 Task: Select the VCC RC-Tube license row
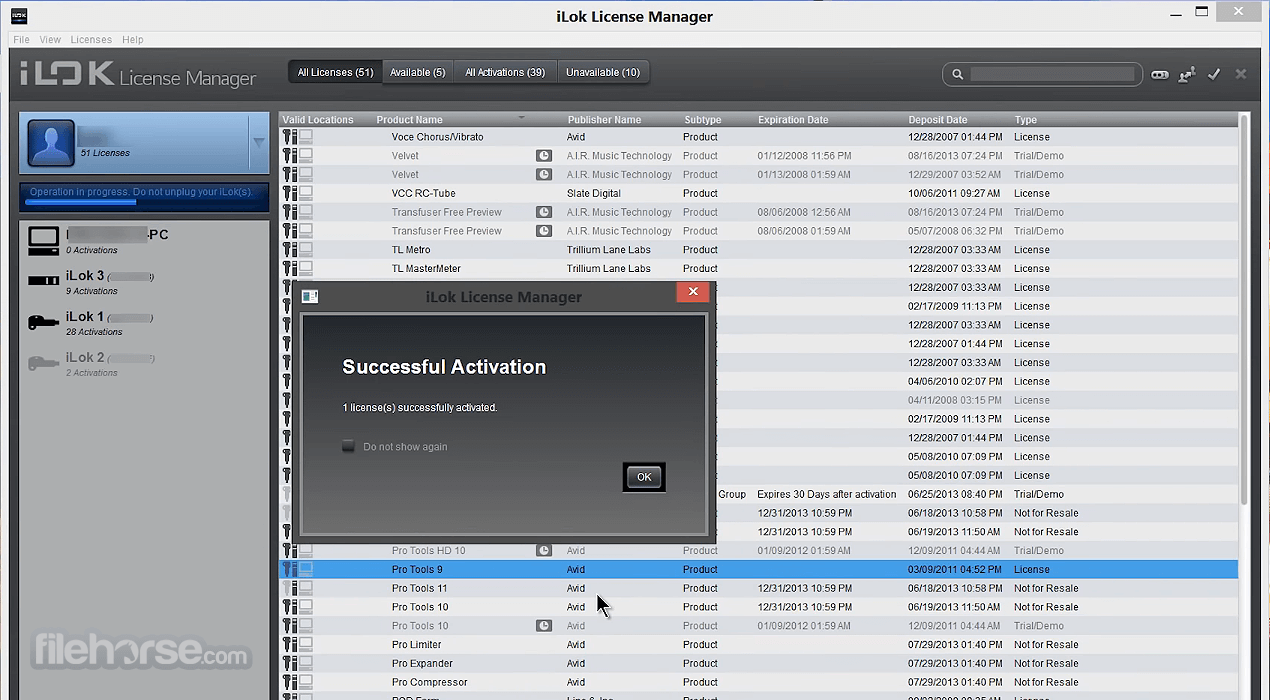[x=758, y=193]
